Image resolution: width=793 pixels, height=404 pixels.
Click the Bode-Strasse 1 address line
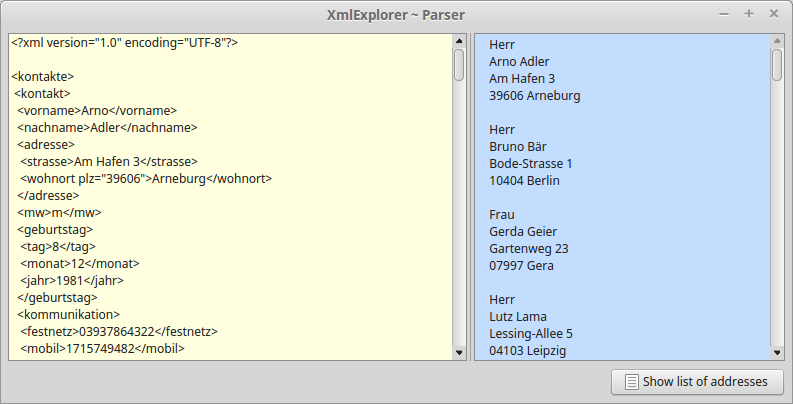pyautogui.click(x=530, y=164)
